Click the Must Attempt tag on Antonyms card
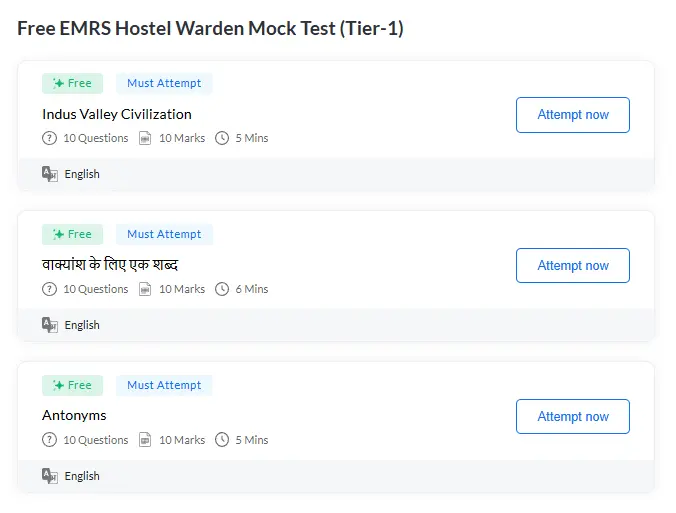The image size is (676, 513). 164,385
